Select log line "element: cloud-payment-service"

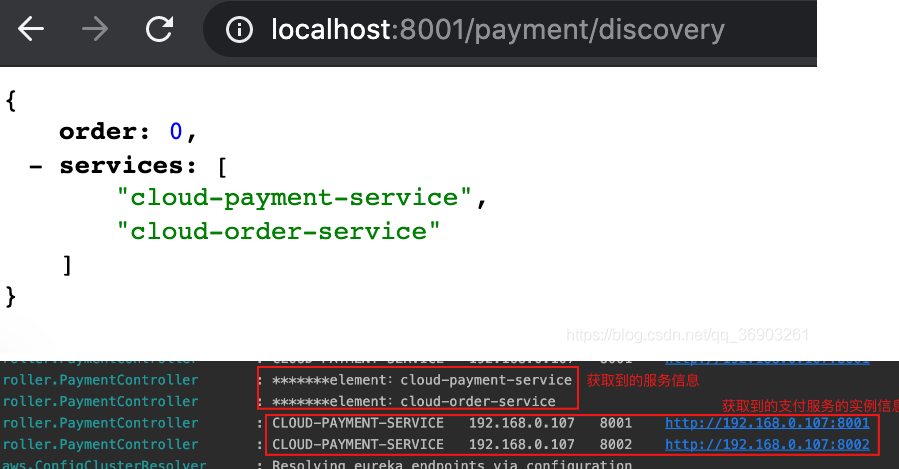tap(421, 380)
